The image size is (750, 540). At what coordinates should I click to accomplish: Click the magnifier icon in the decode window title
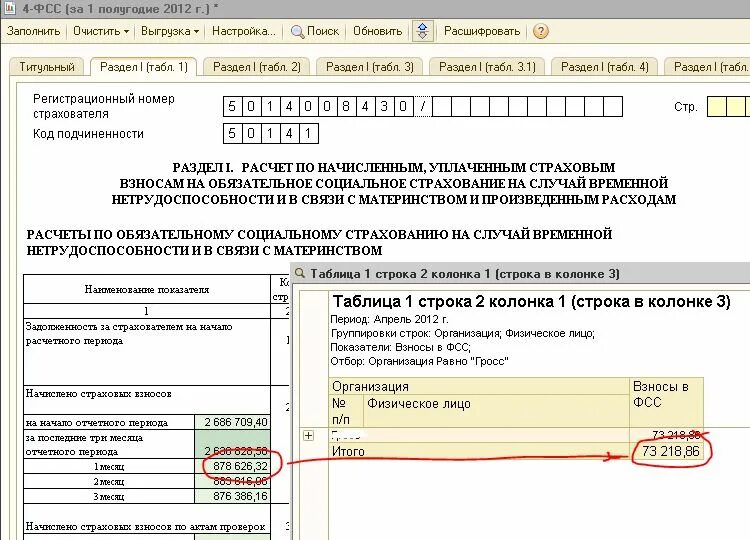coord(300,274)
